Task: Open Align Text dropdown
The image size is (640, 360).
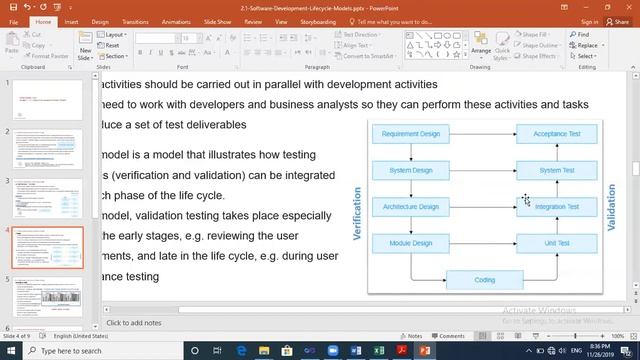Action: (353, 45)
